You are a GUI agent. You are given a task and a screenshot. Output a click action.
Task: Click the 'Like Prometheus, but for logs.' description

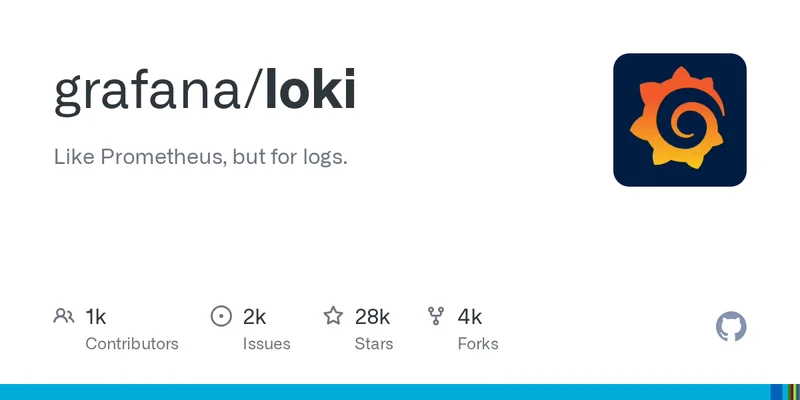click(x=201, y=157)
